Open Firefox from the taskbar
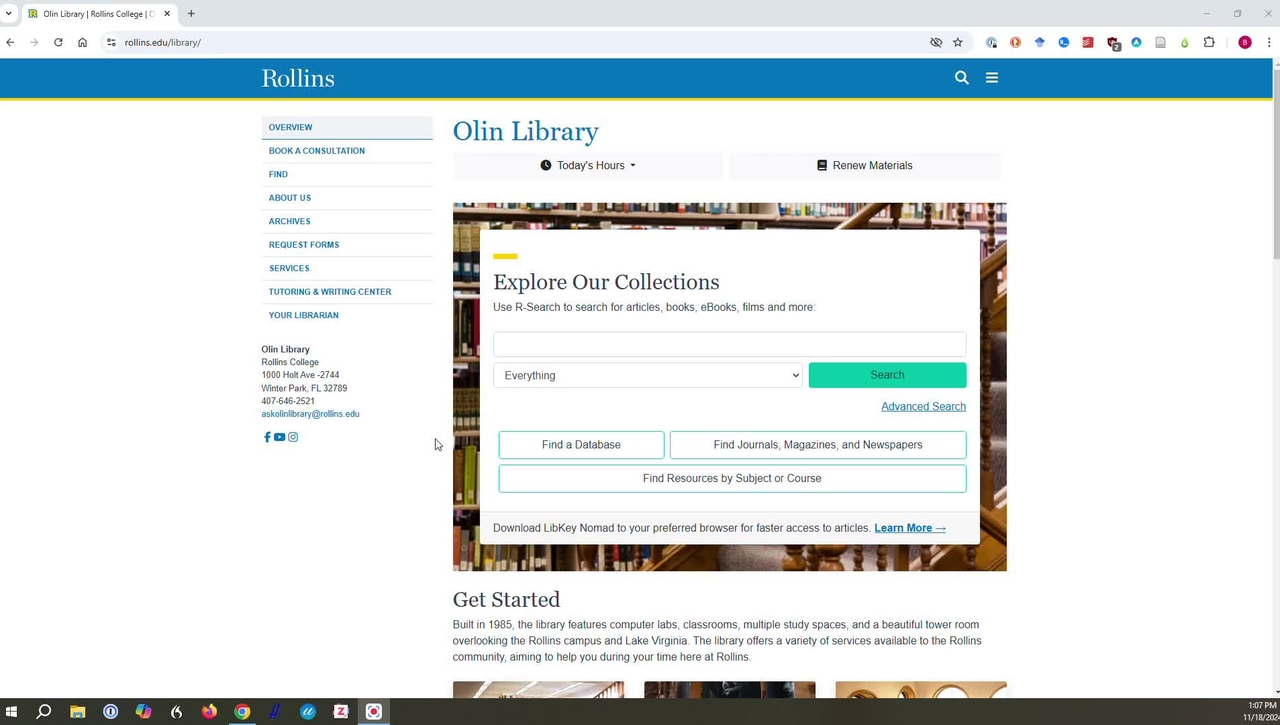 (209, 712)
